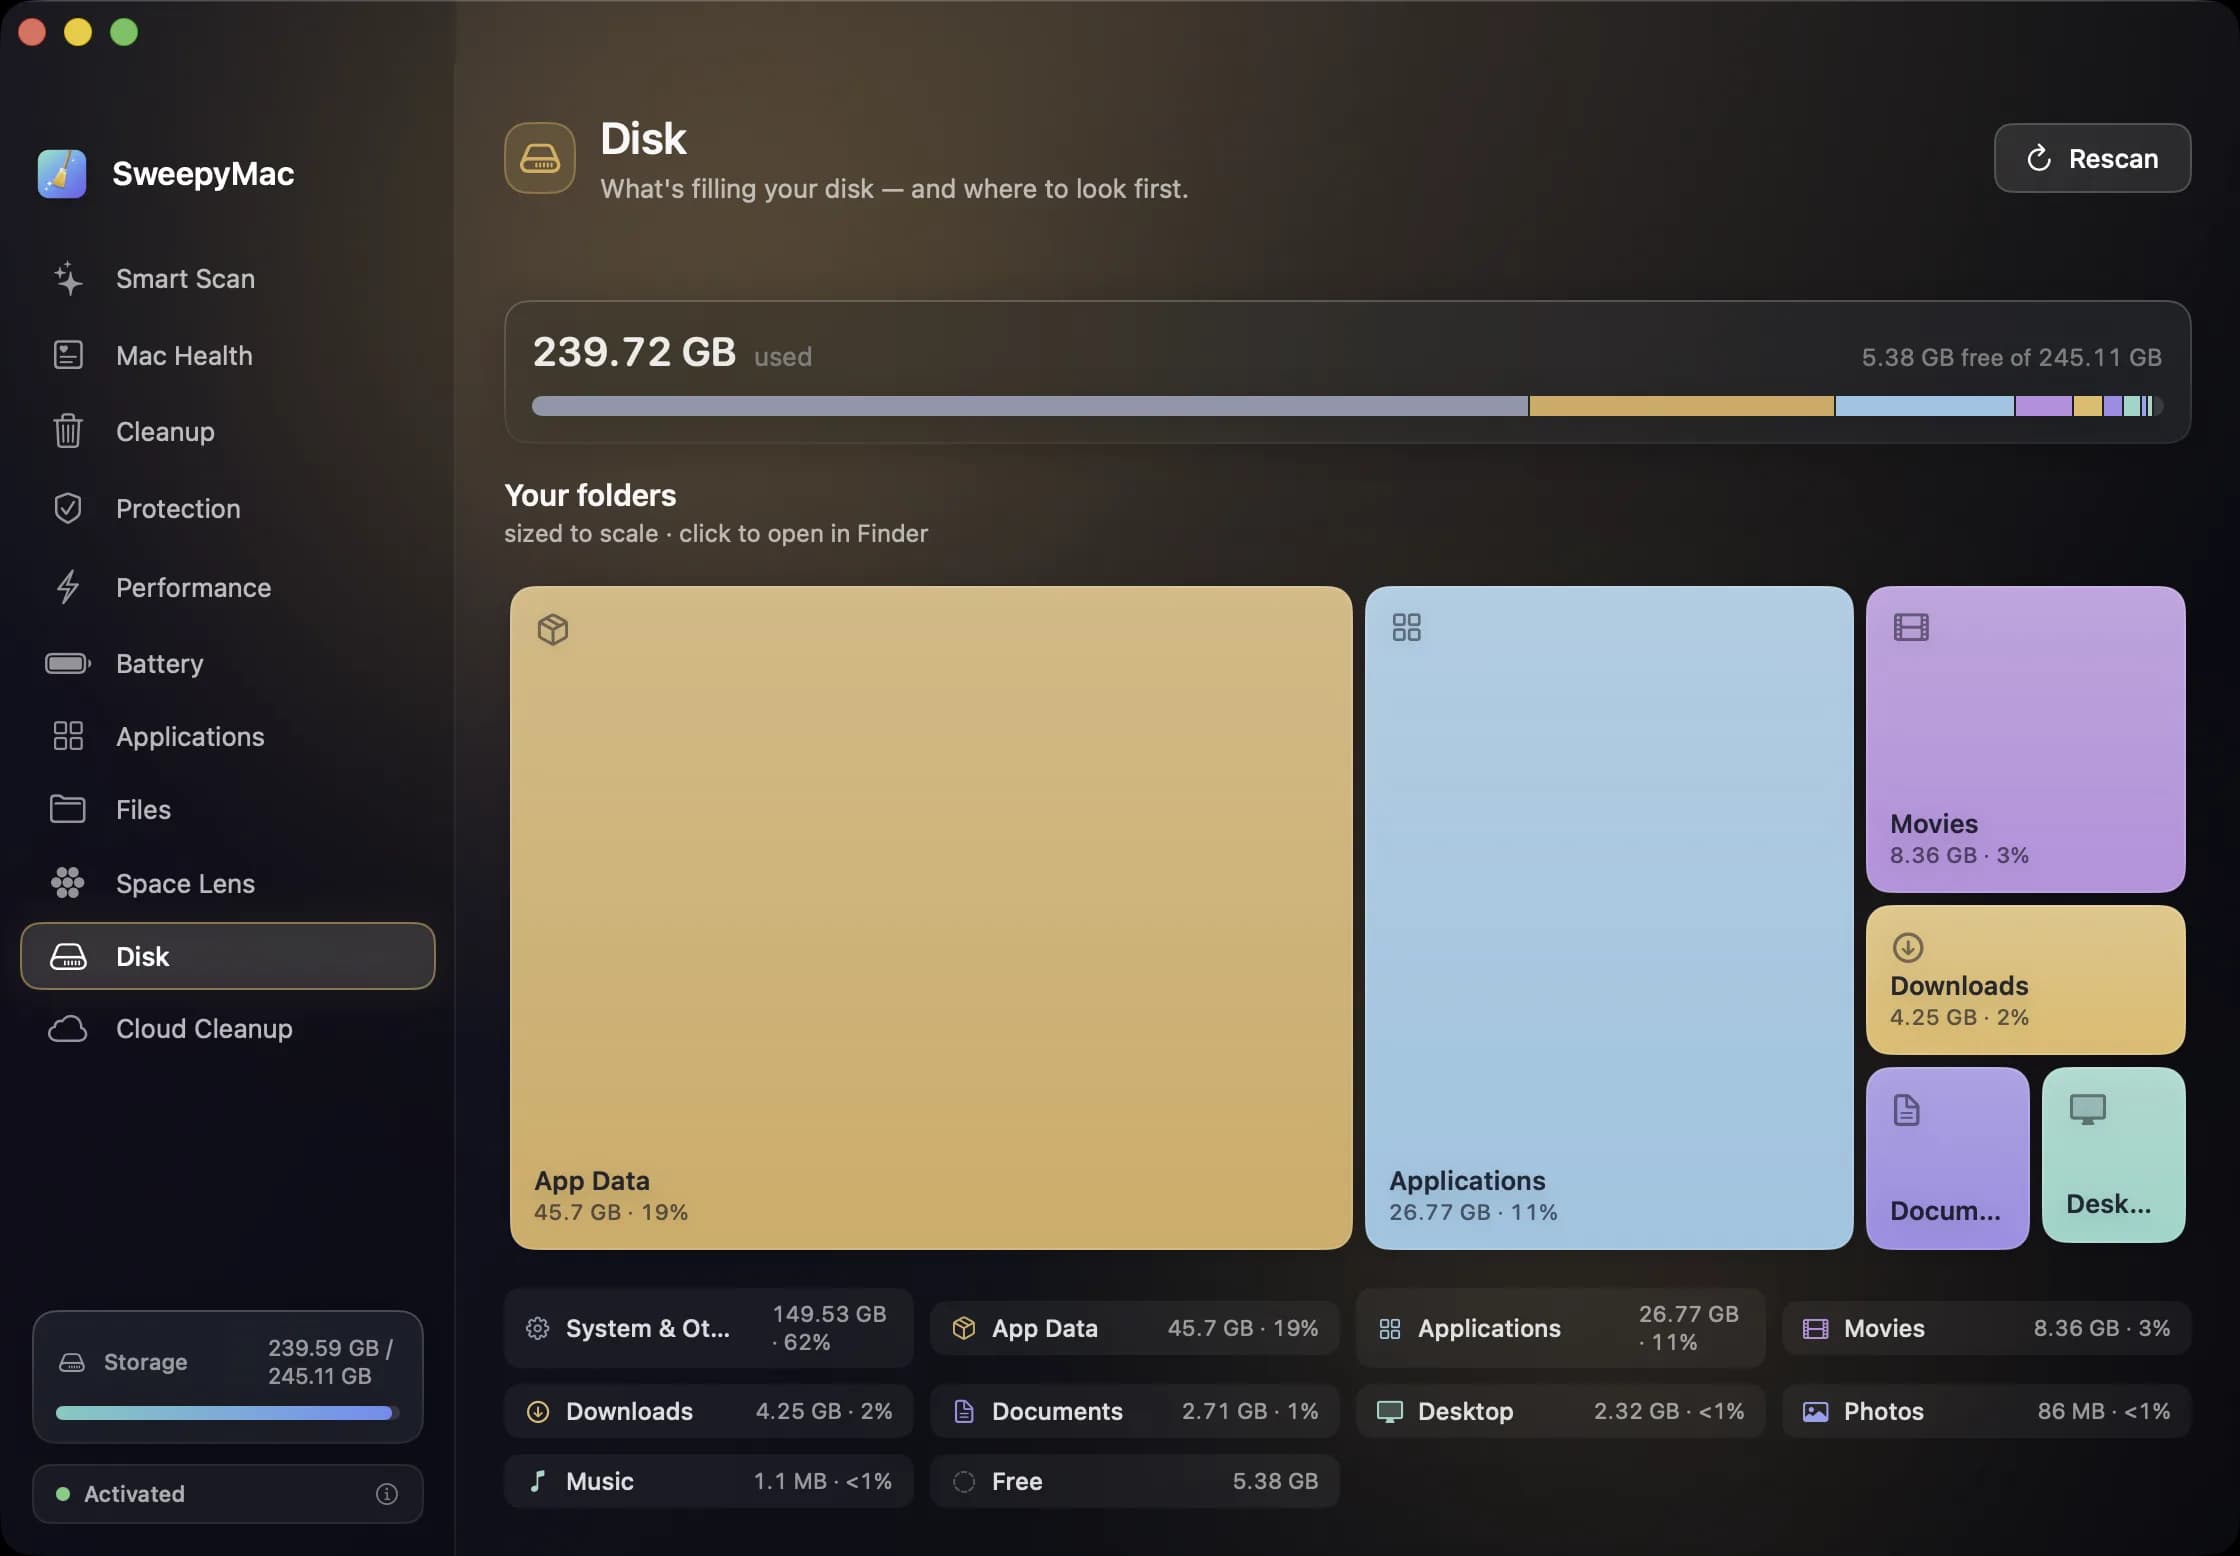Image resolution: width=2240 pixels, height=1556 pixels.
Task: Click the Cleanup trash can icon
Action: coord(68,431)
